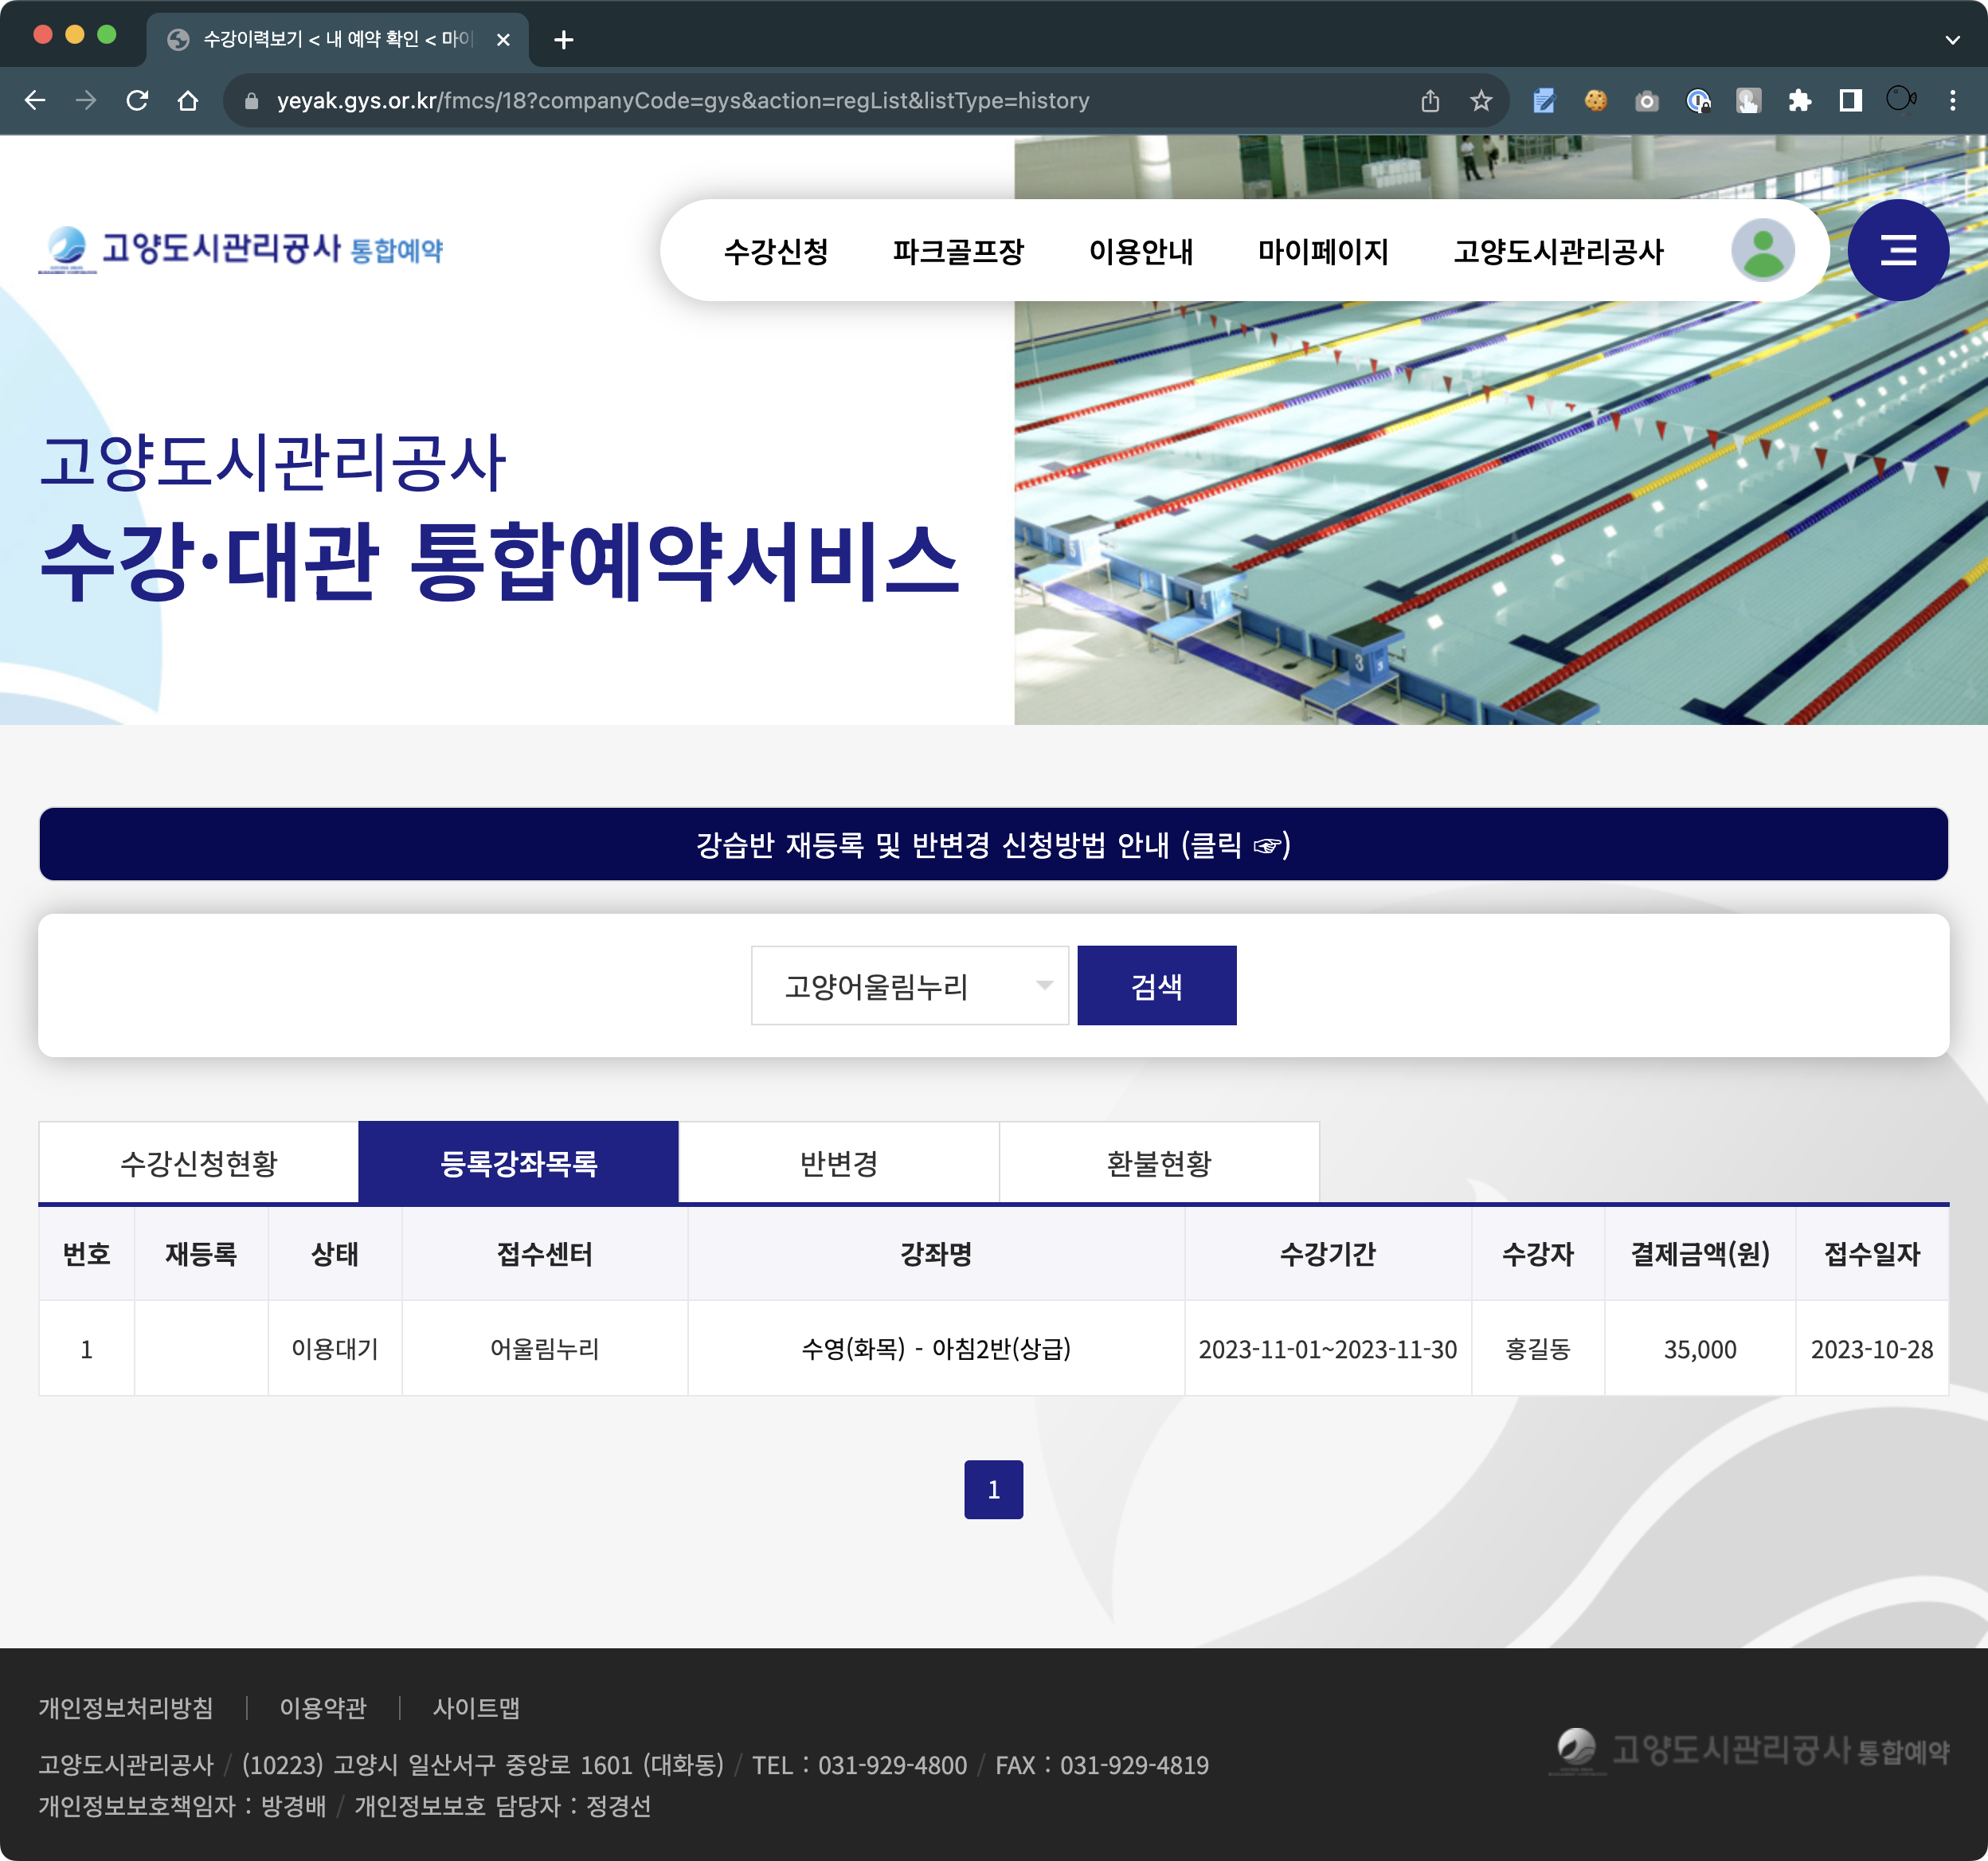Click the swimming pool banner image
Viewport: 1988px width, 1861px height.
click(1500, 430)
